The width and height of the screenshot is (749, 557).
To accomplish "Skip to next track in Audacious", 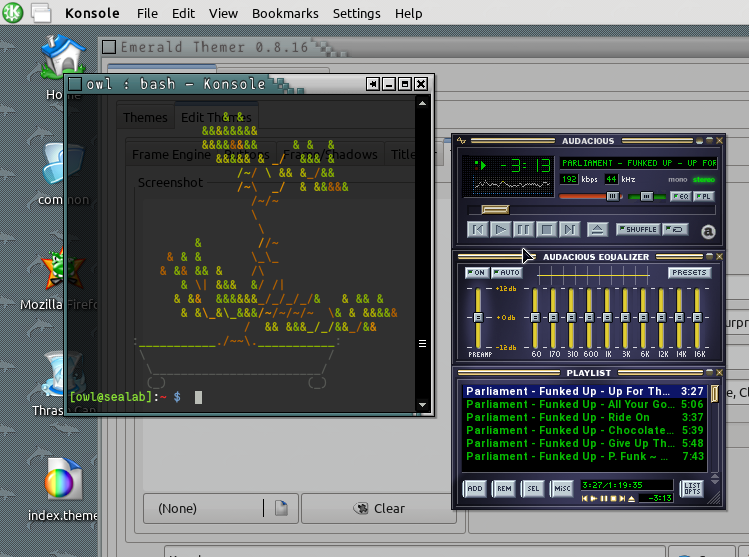I will [x=569, y=230].
